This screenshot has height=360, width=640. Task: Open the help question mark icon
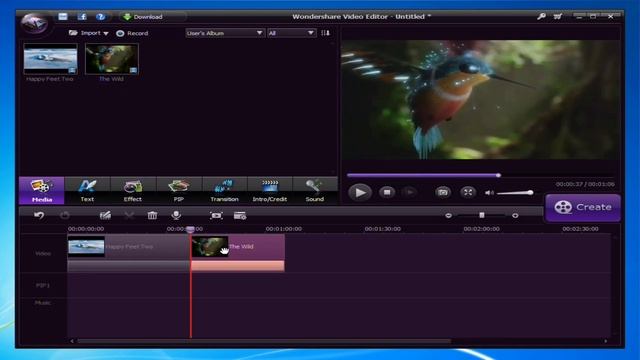100,16
